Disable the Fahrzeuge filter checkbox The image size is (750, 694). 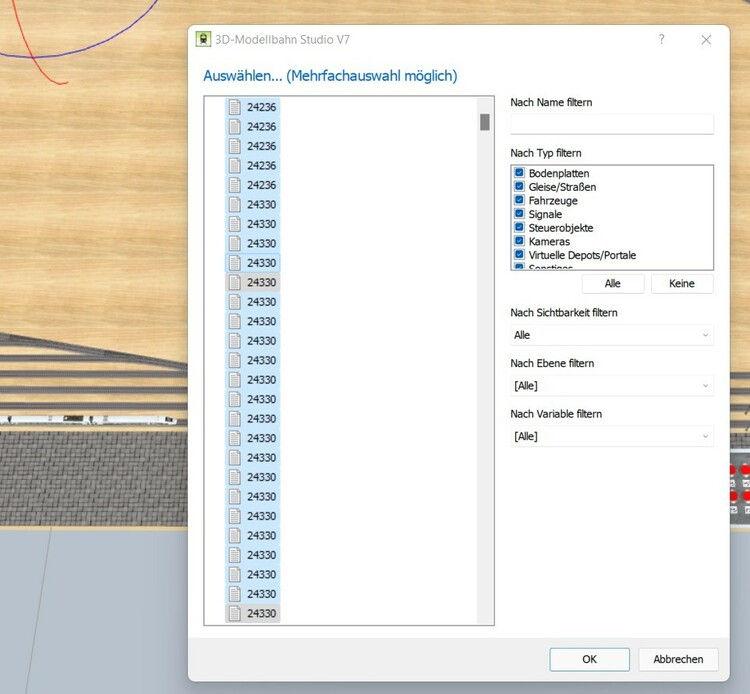(x=520, y=201)
